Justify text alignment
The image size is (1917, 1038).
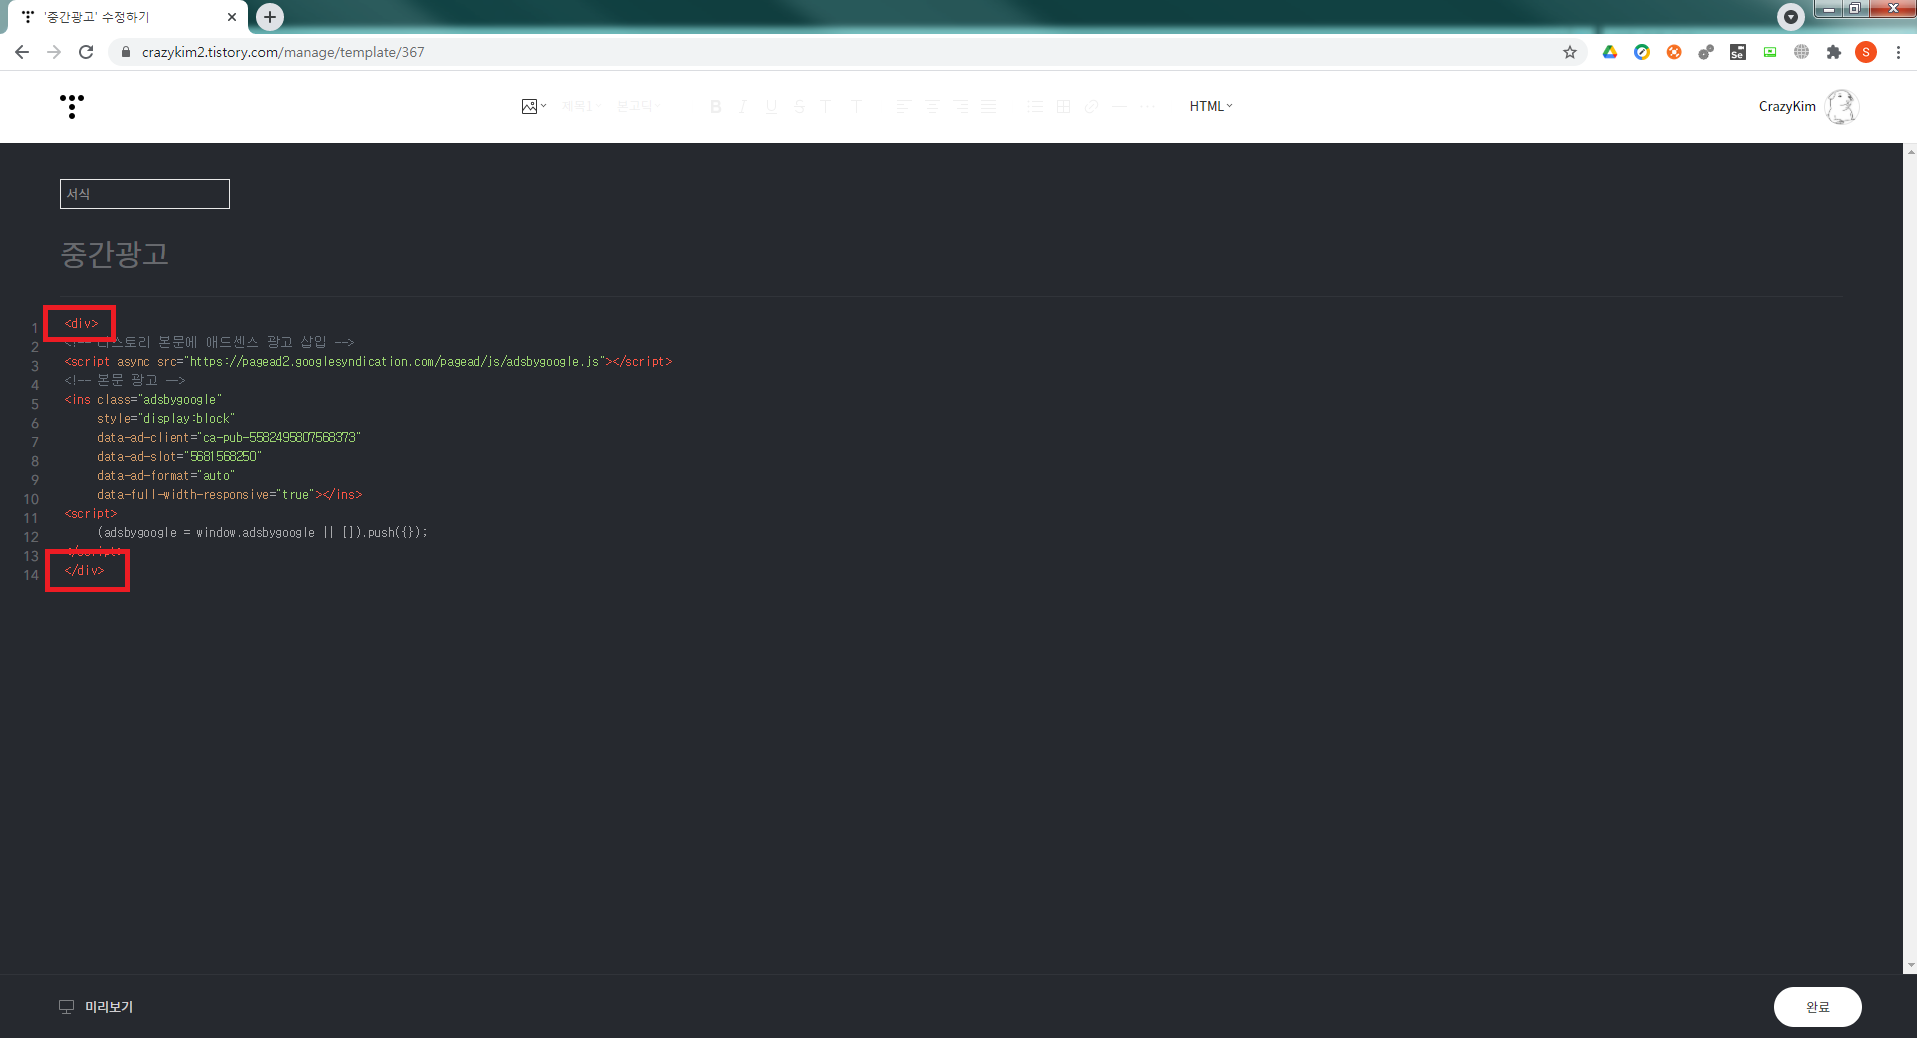(x=989, y=106)
